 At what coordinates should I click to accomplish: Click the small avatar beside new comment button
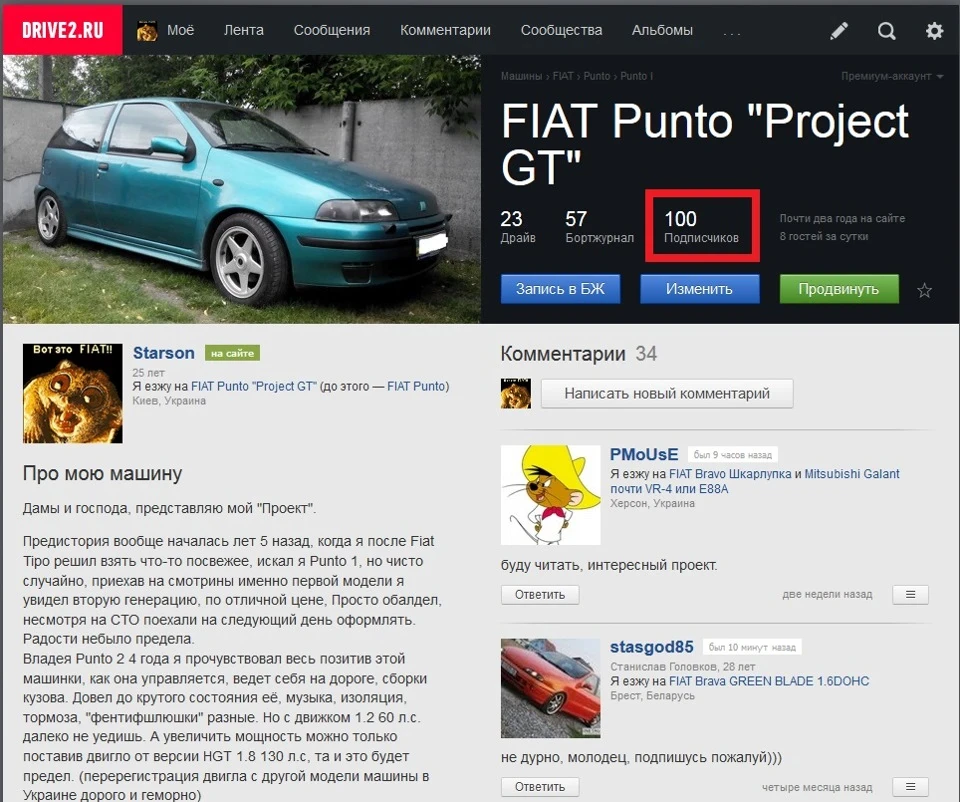click(516, 394)
